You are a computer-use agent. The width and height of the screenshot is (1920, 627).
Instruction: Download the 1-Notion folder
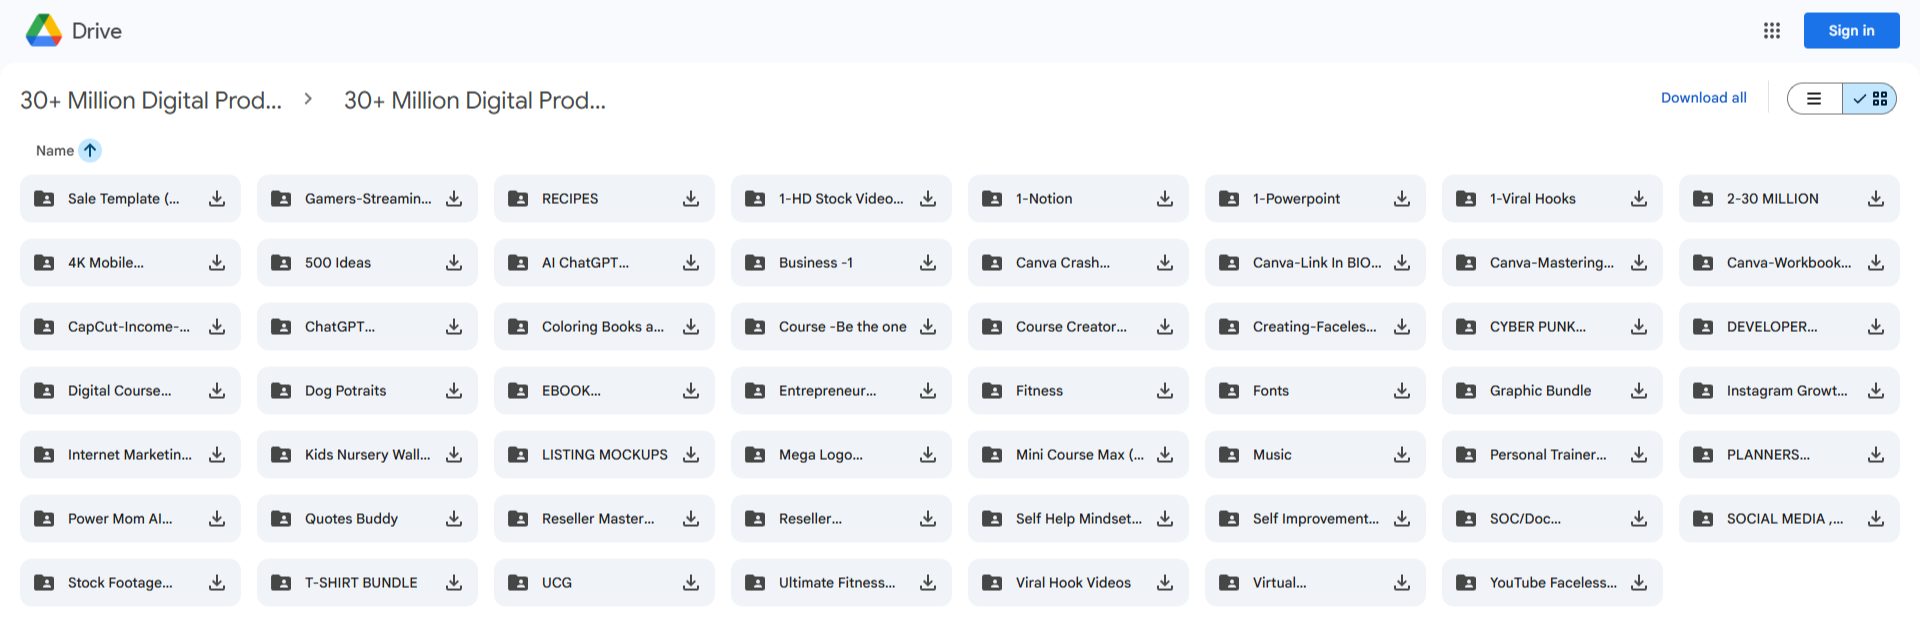coord(1165,199)
